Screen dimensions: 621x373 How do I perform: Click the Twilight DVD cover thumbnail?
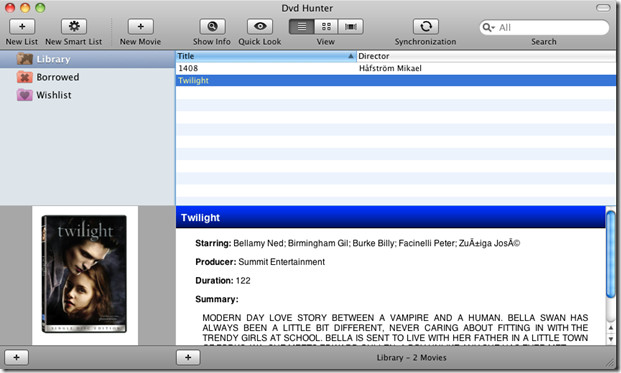(84, 274)
